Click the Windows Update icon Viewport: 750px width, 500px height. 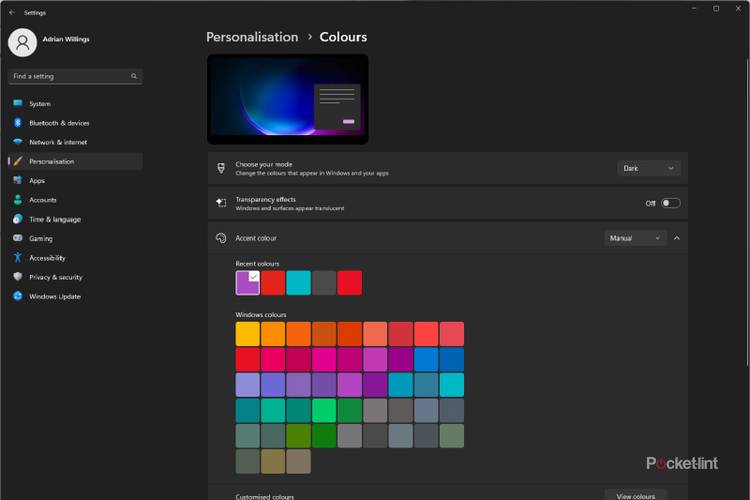click(18, 297)
